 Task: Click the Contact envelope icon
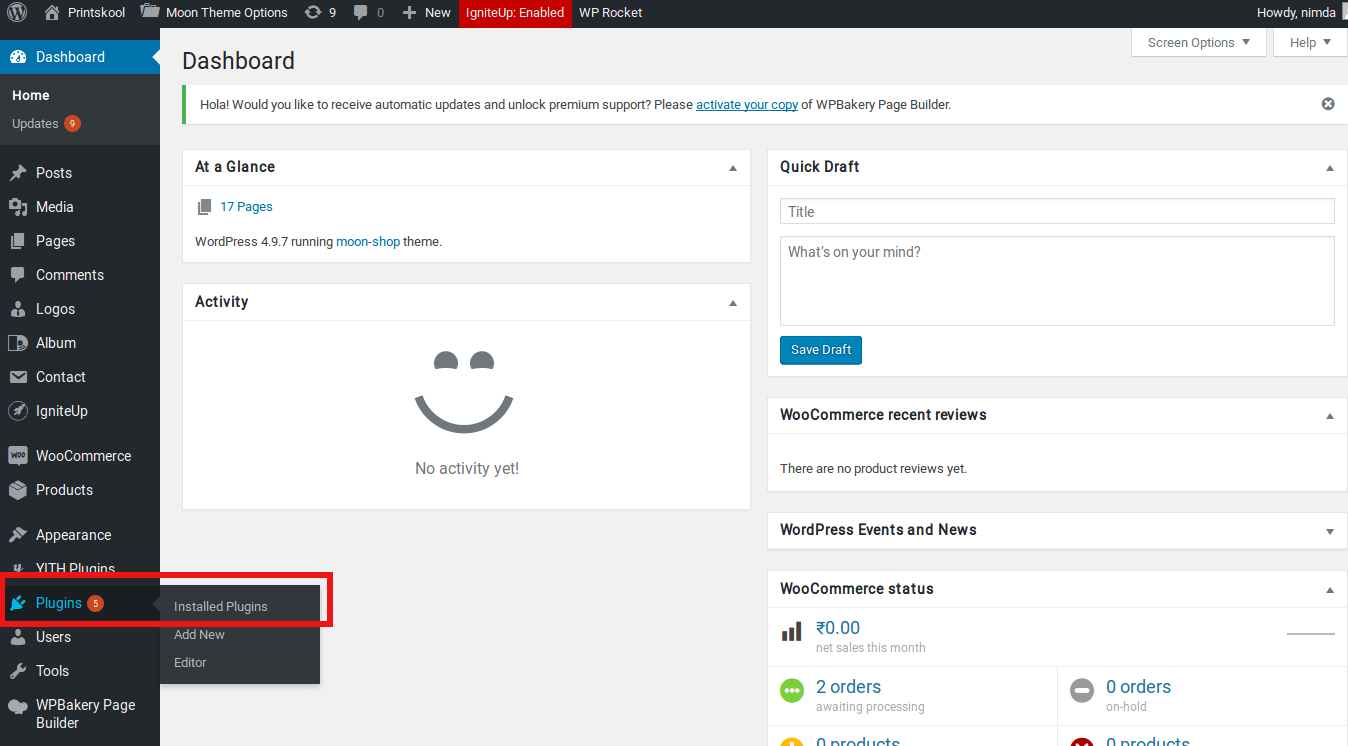pos(18,377)
